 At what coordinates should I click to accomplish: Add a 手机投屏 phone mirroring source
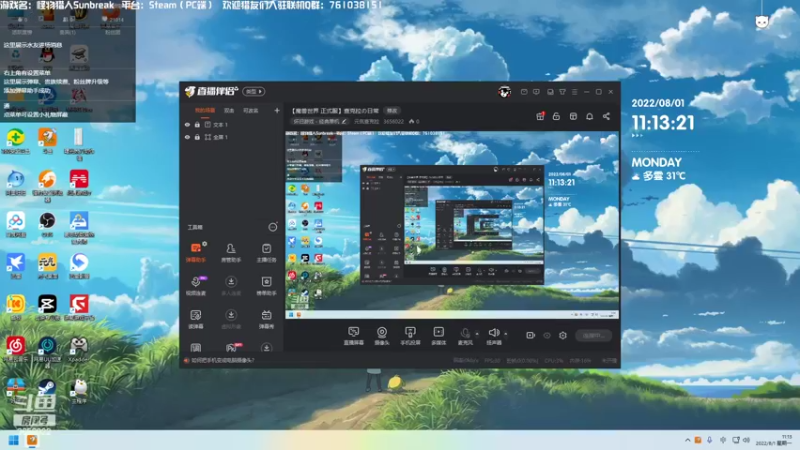click(x=410, y=336)
